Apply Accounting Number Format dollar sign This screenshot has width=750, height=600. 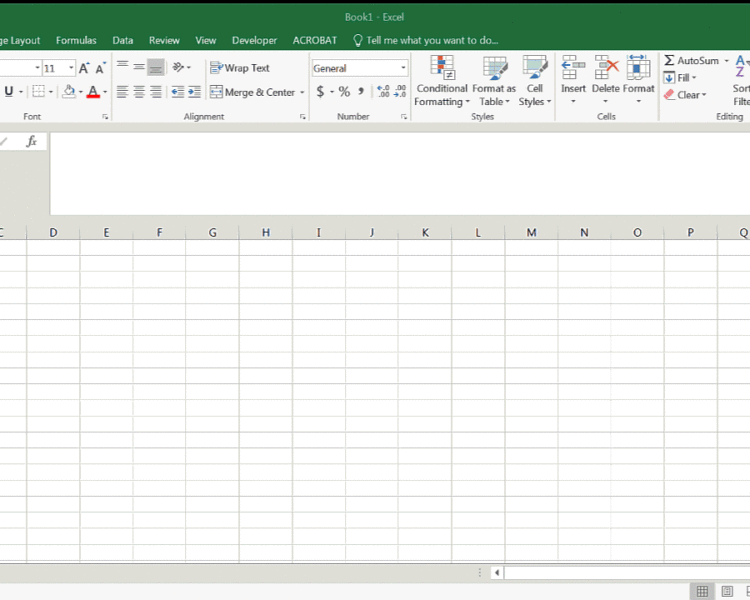pyautogui.click(x=321, y=92)
